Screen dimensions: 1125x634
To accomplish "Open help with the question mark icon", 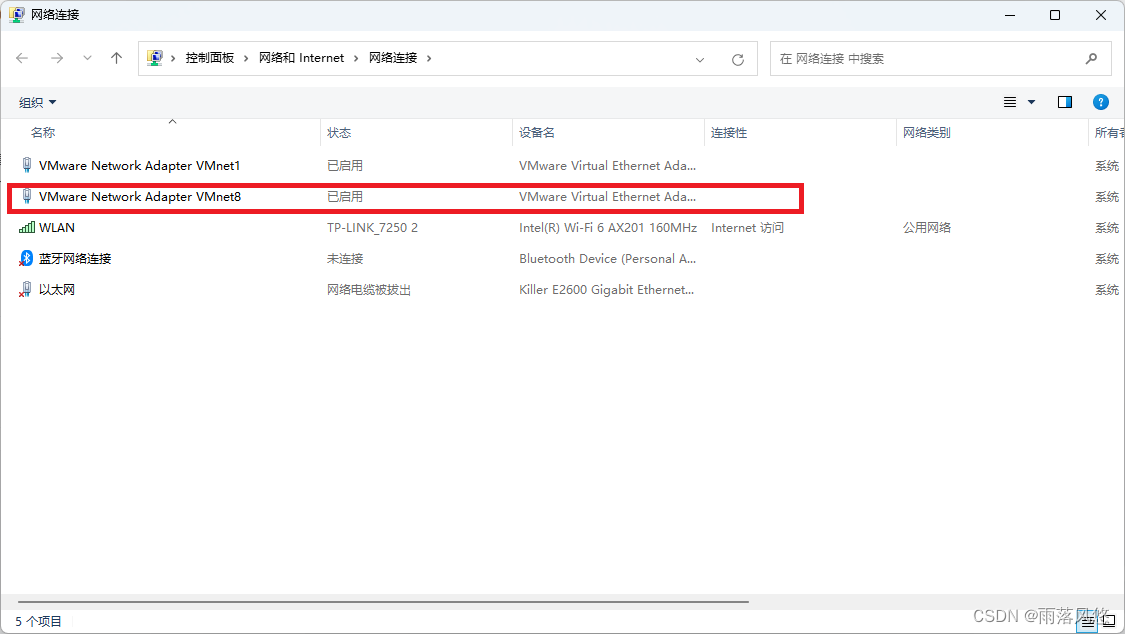I will pyautogui.click(x=1101, y=102).
